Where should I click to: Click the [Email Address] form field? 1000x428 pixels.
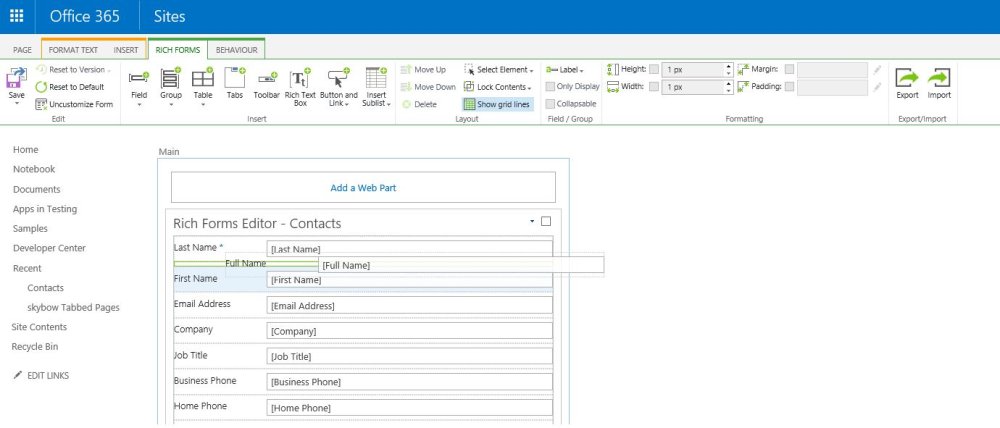[409, 306]
